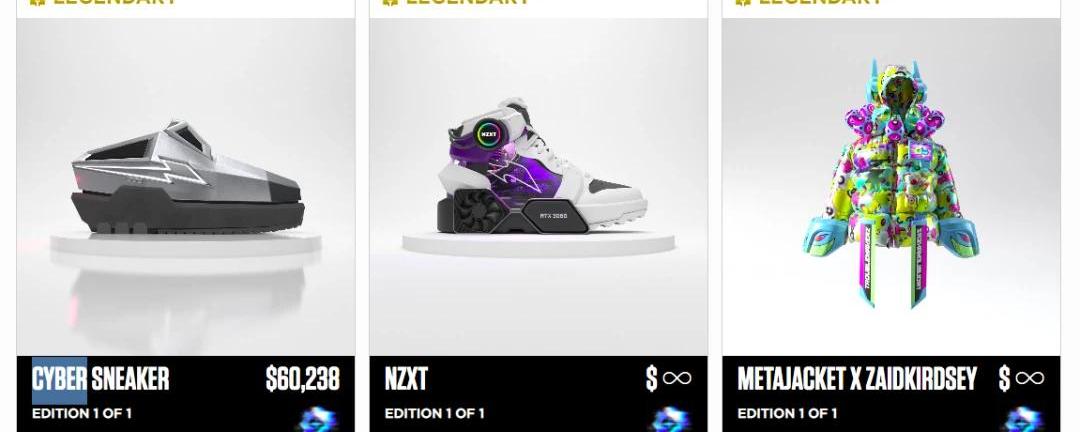Click the circular NZXT logo on the sneaker

(489, 134)
